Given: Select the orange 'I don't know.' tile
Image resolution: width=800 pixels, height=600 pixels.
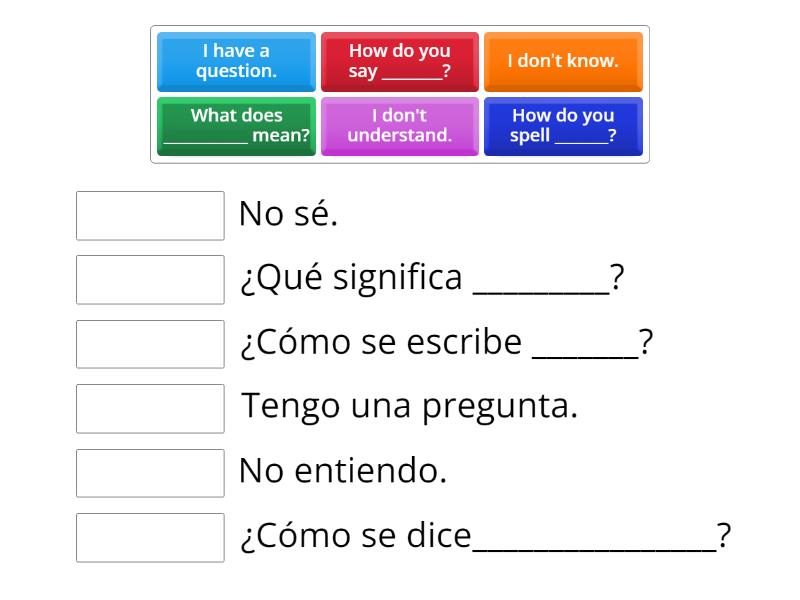Looking at the screenshot, I should coord(563,61).
